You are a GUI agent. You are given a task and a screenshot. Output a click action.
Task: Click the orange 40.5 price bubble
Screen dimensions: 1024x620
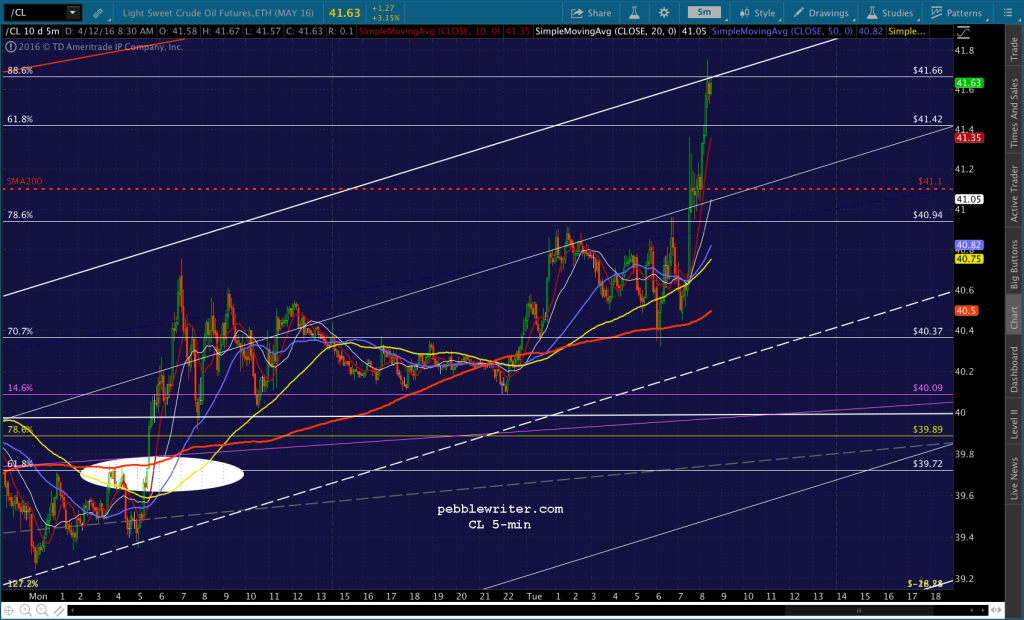(967, 311)
